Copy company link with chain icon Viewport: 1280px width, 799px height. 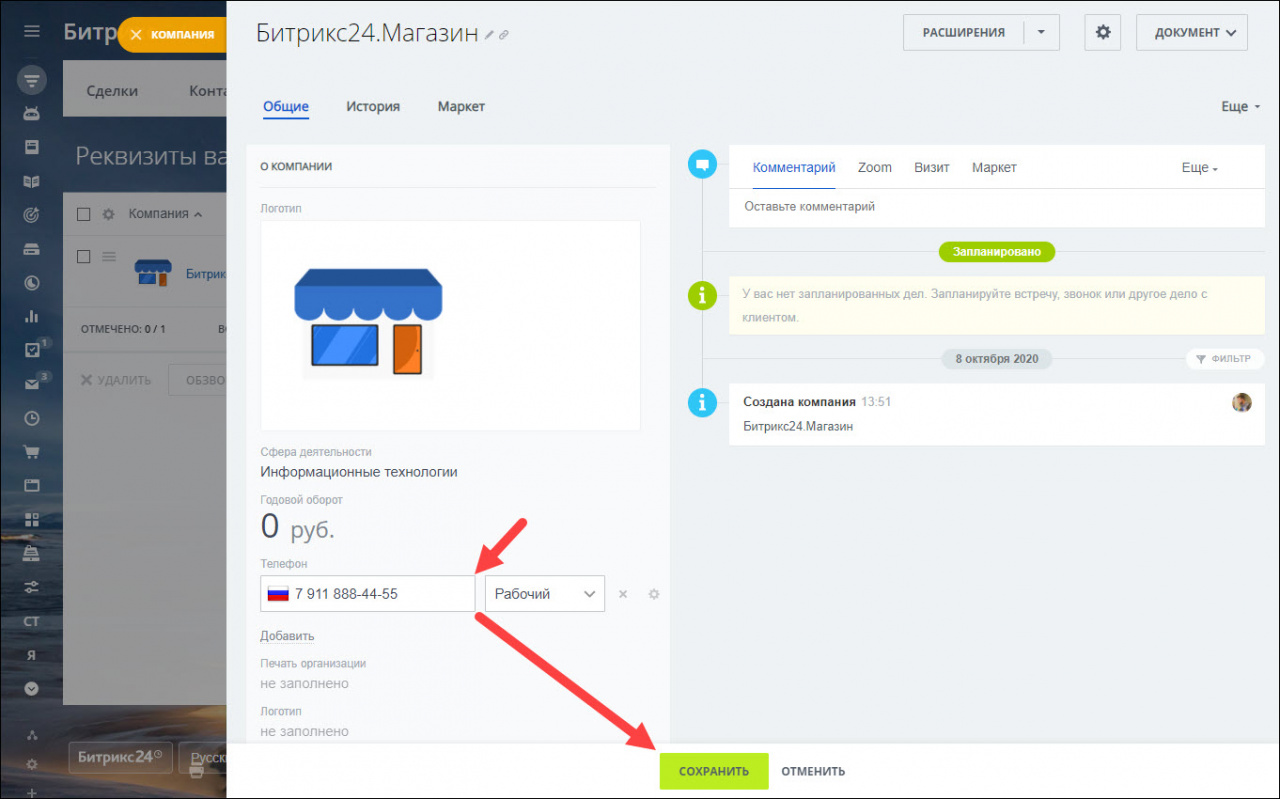pos(504,35)
